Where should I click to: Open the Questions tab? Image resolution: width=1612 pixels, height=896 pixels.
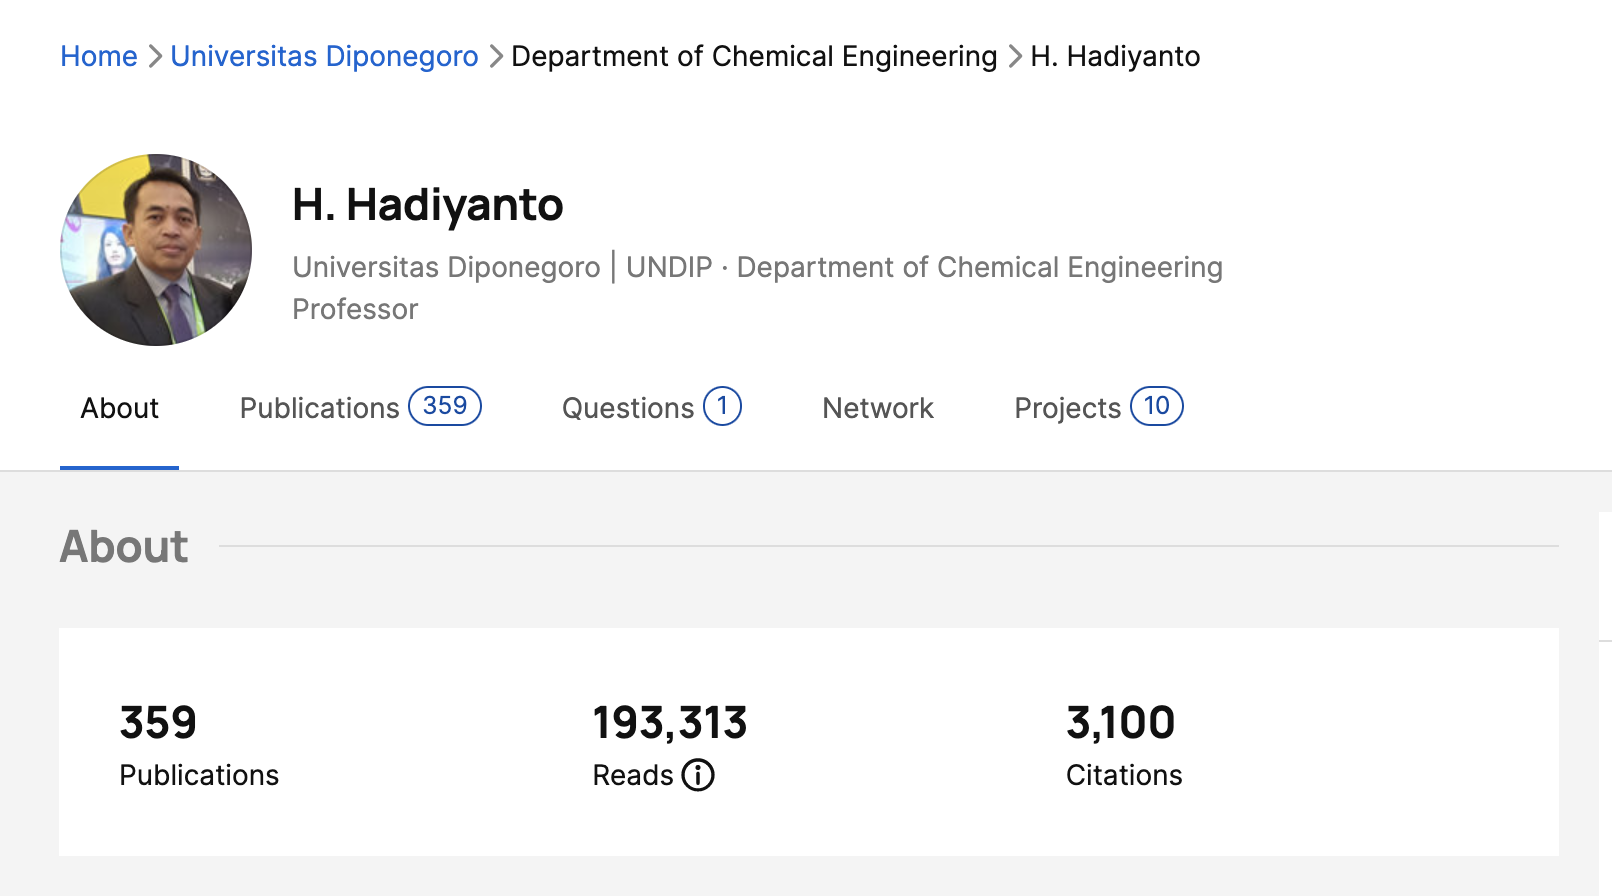click(x=628, y=408)
